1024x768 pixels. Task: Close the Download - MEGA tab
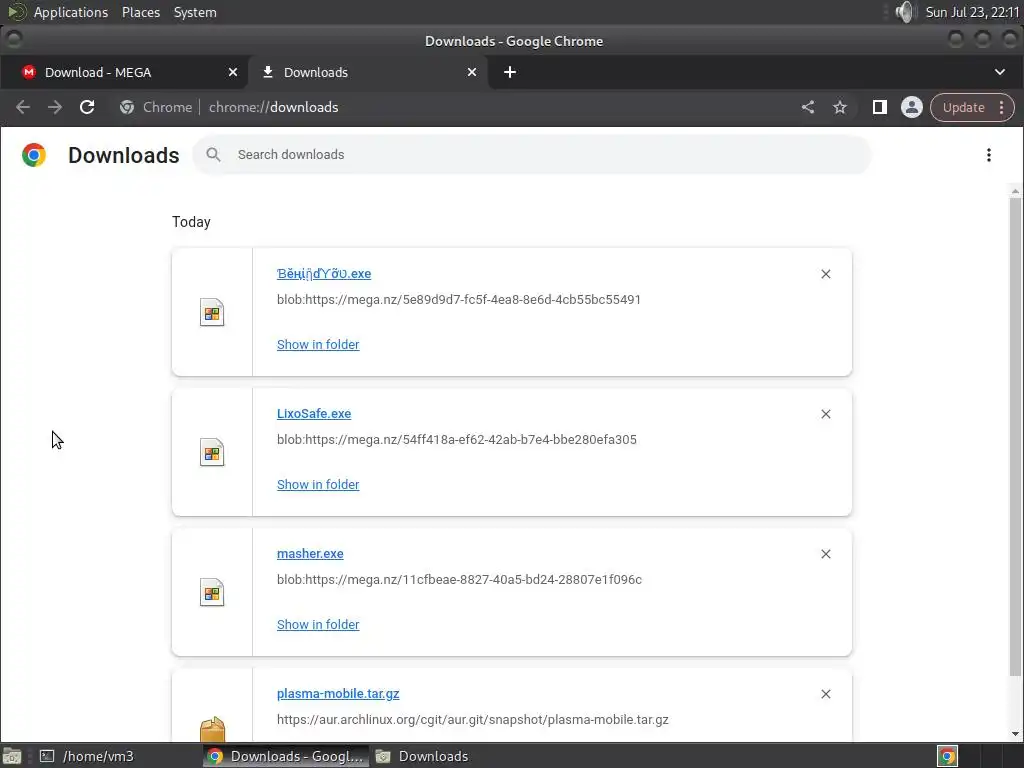tap(232, 72)
